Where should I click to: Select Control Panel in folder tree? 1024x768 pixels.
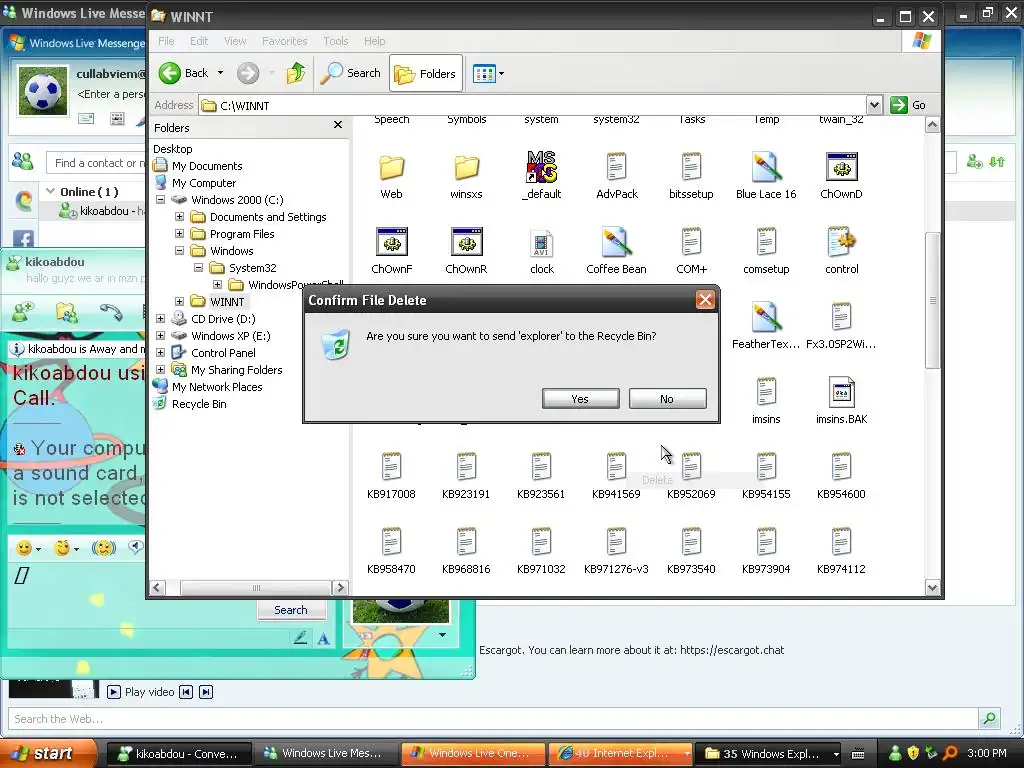[223, 353]
